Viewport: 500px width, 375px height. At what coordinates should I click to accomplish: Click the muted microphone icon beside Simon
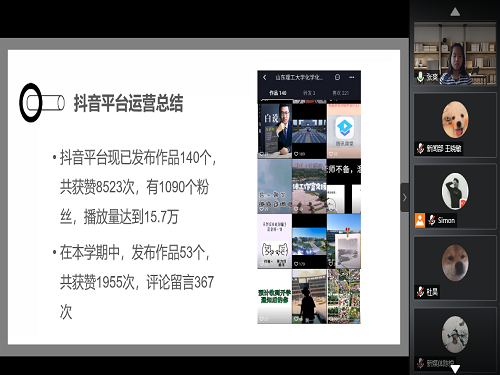(x=432, y=220)
